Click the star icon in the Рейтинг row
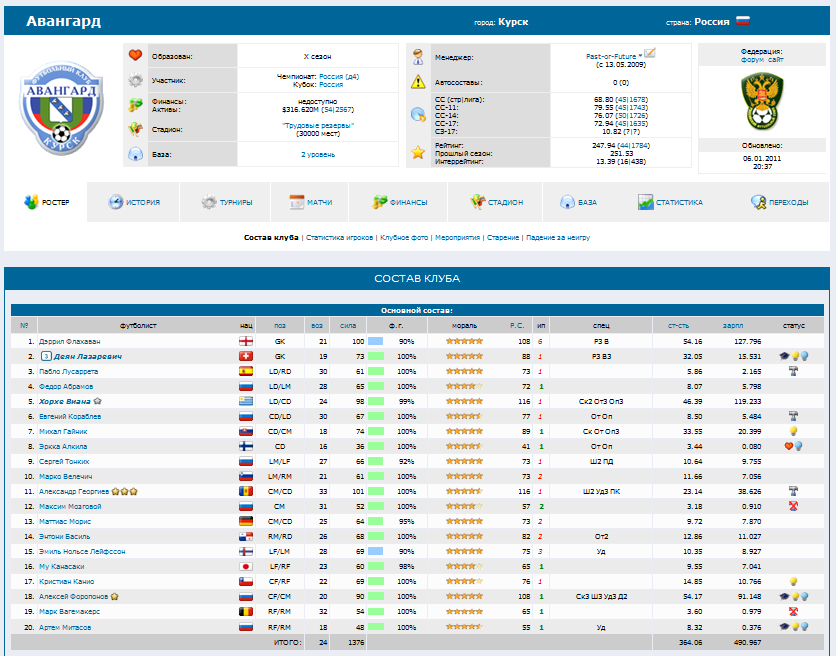 pyautogui.click(x=417, y=153)
